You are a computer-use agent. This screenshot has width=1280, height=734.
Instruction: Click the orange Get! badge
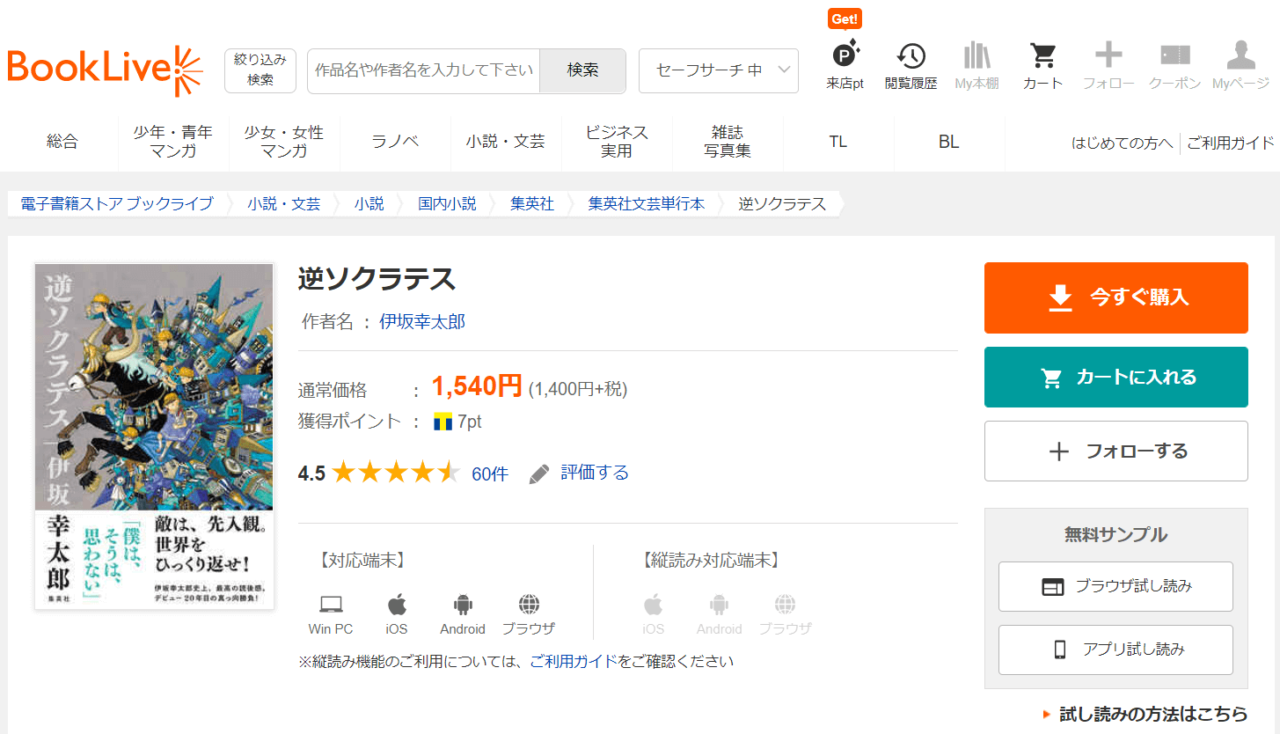point(845,19)
